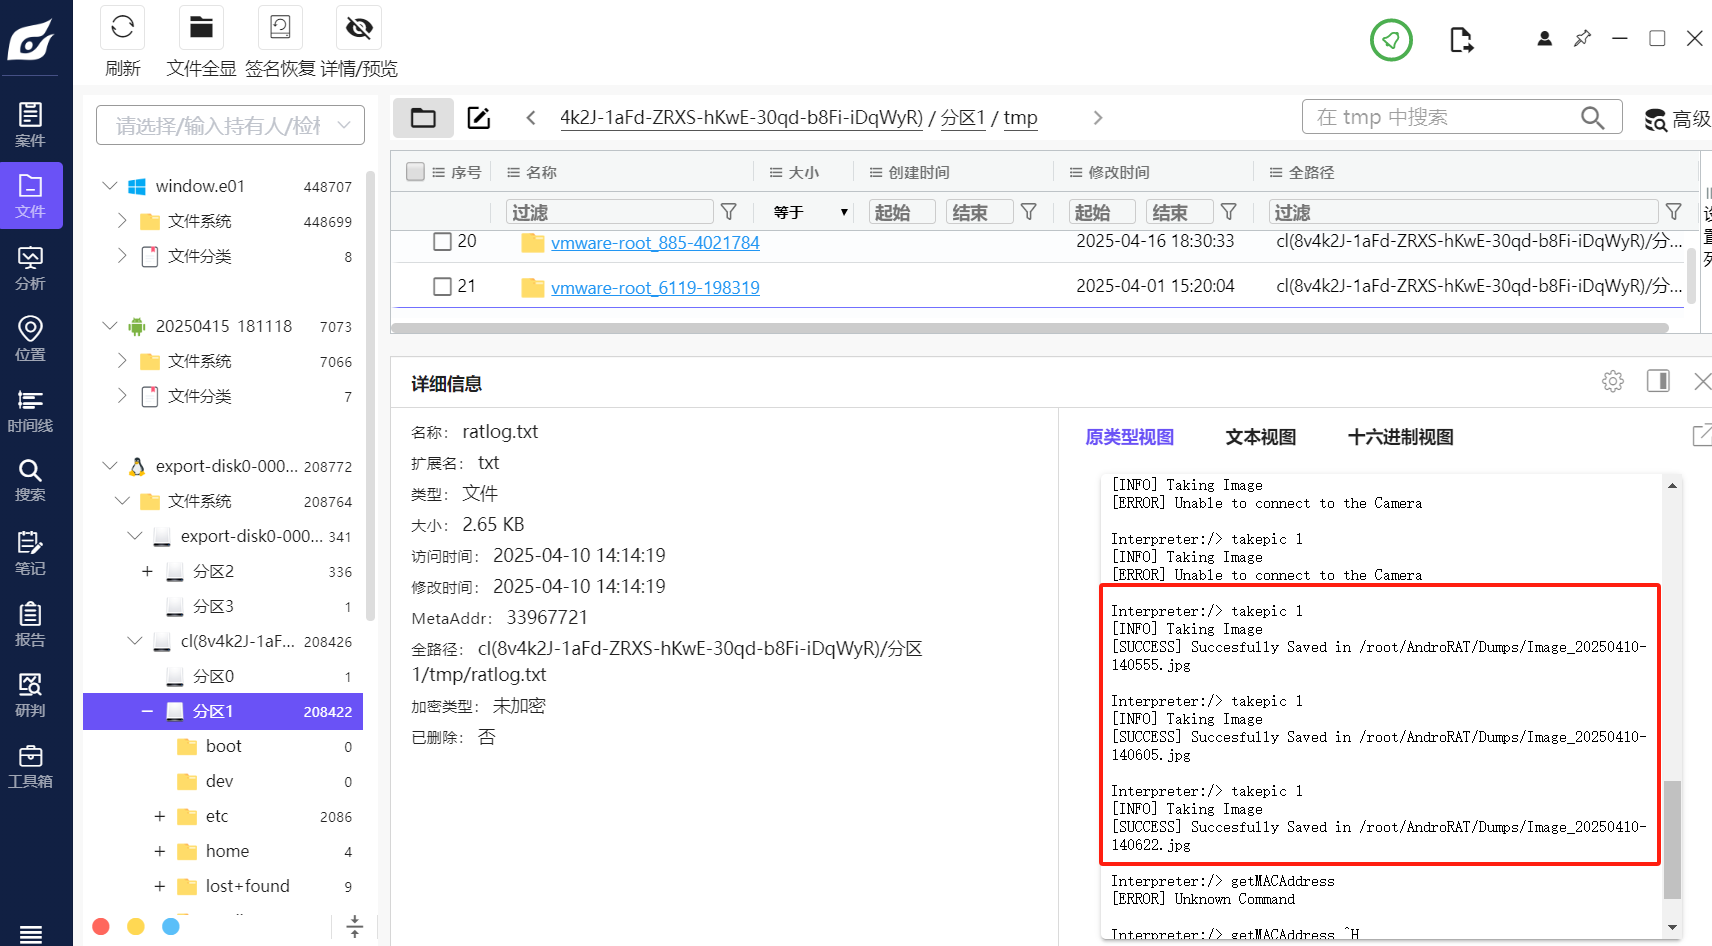
Task: Toggle detail panel layout icon
Action: (x=1658, y=381)
